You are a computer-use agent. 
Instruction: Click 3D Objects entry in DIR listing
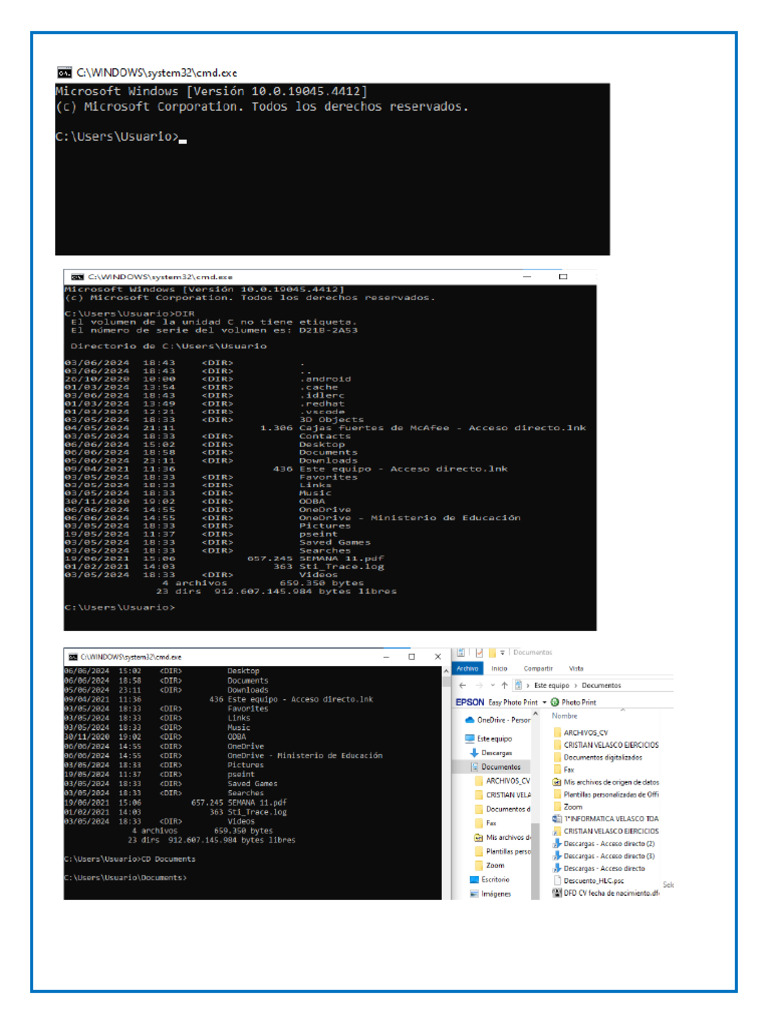pyautogui.click(x=332, y=420)
